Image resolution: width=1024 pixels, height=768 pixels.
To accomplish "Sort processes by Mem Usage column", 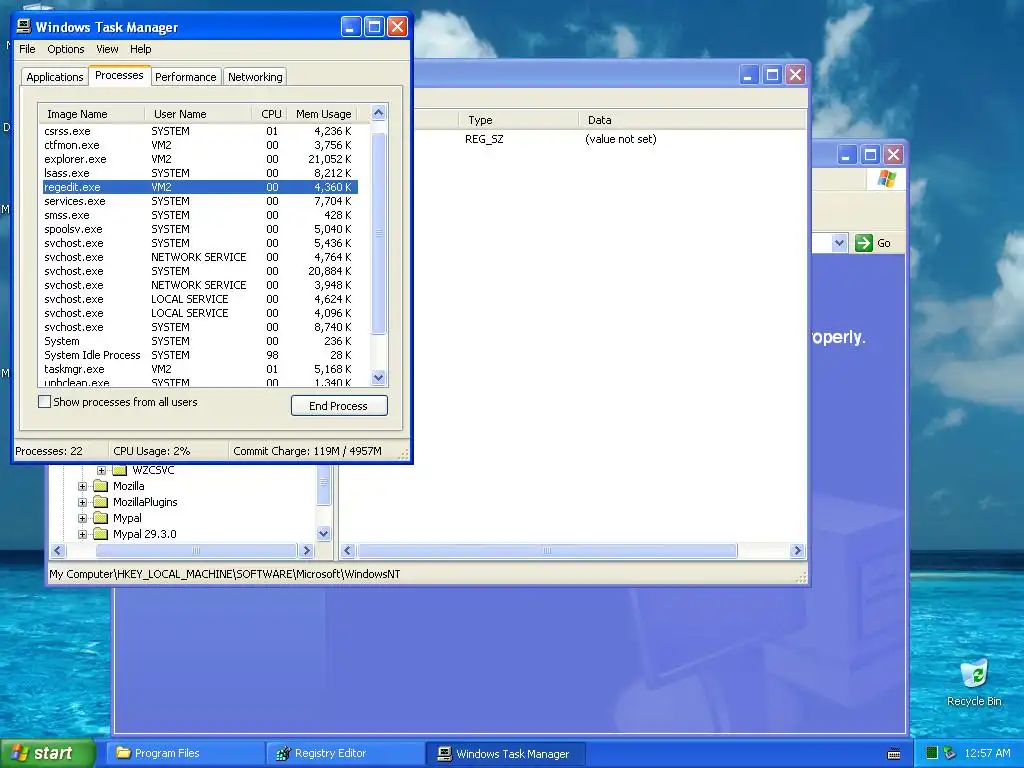I will tap(324, 114).
